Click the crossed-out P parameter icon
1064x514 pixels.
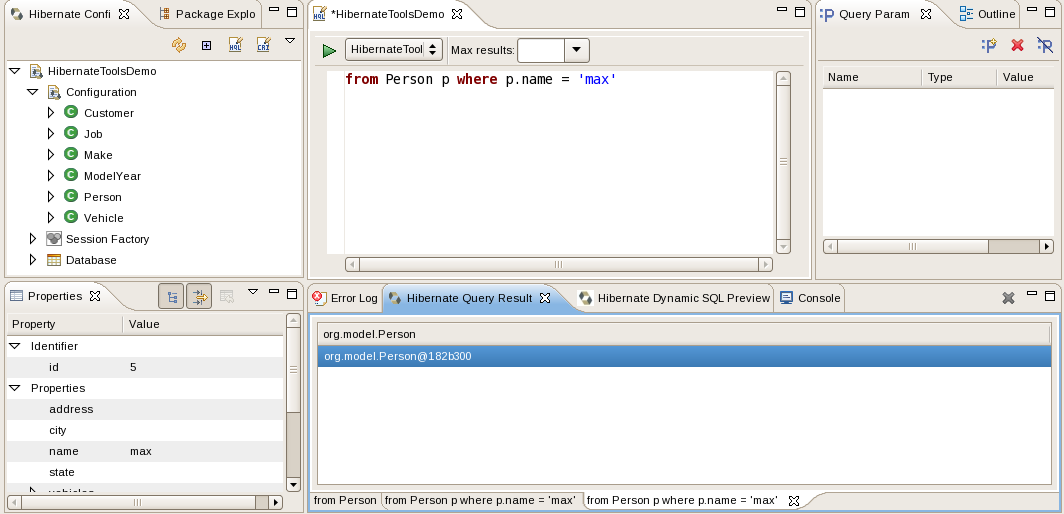pyautogui.click(x=1045, y=45)
